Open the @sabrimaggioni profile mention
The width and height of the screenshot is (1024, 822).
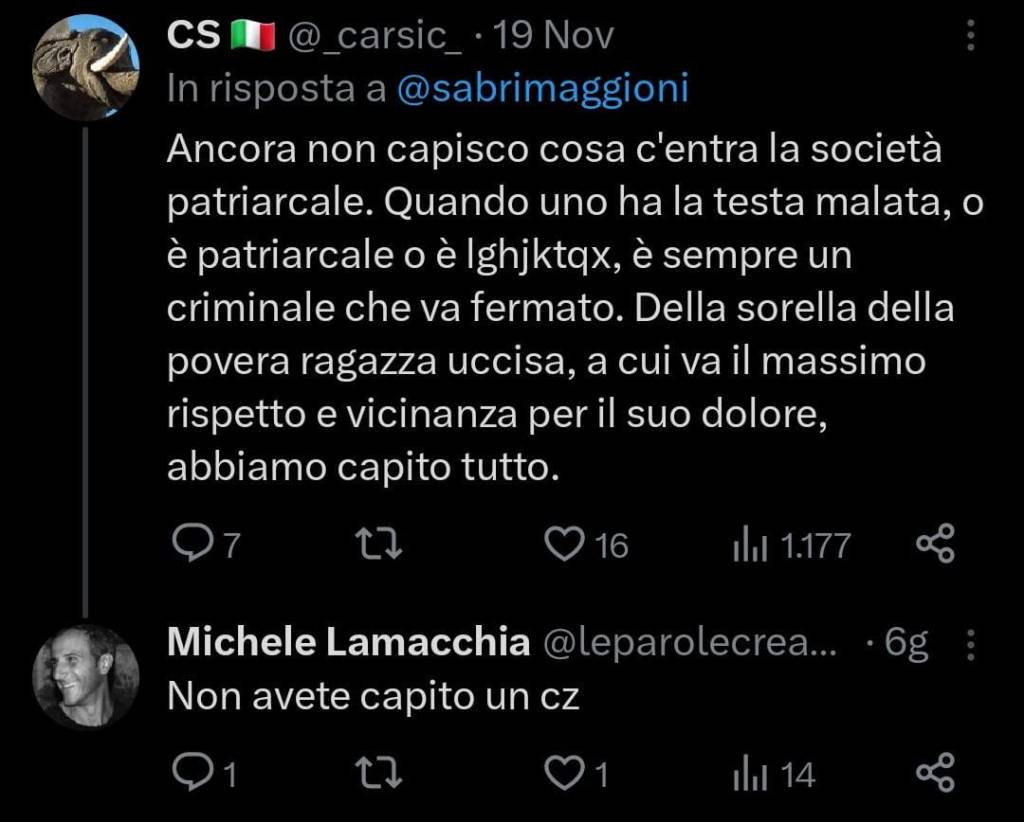tap(543, 88)
